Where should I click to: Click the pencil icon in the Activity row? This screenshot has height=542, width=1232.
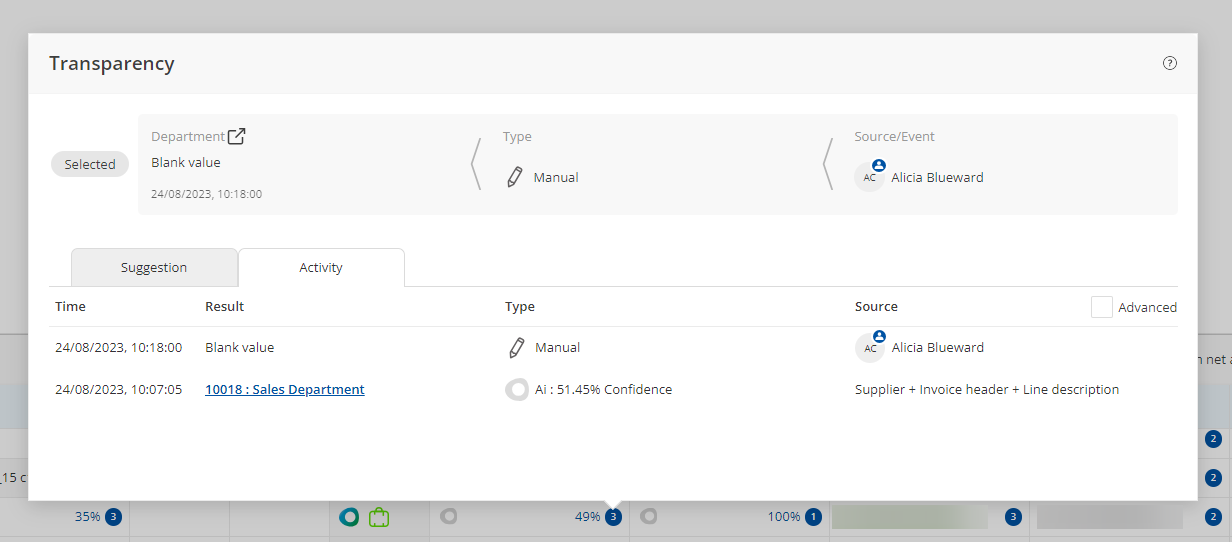coord(517,348)
